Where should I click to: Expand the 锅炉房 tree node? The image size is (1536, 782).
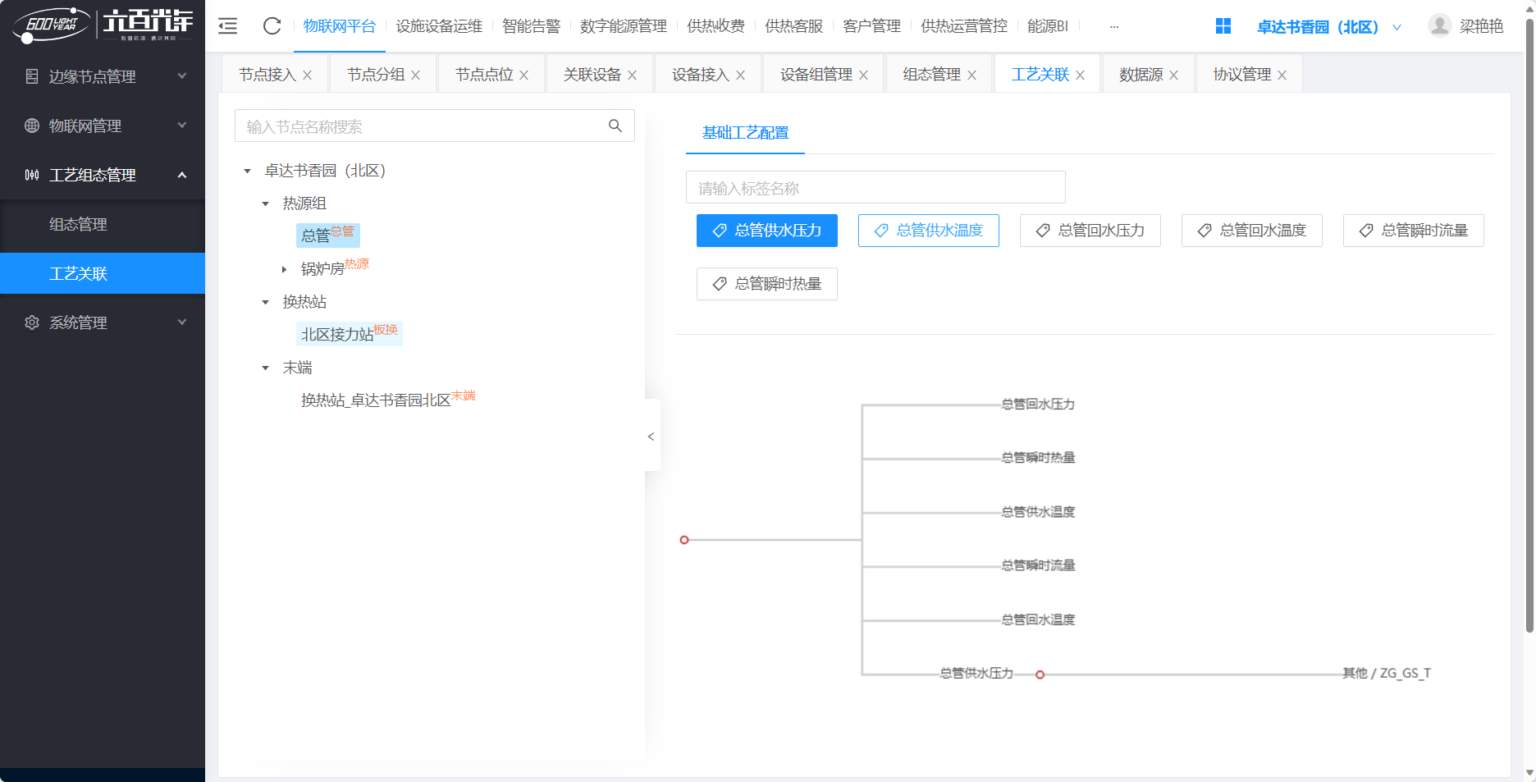284,269
